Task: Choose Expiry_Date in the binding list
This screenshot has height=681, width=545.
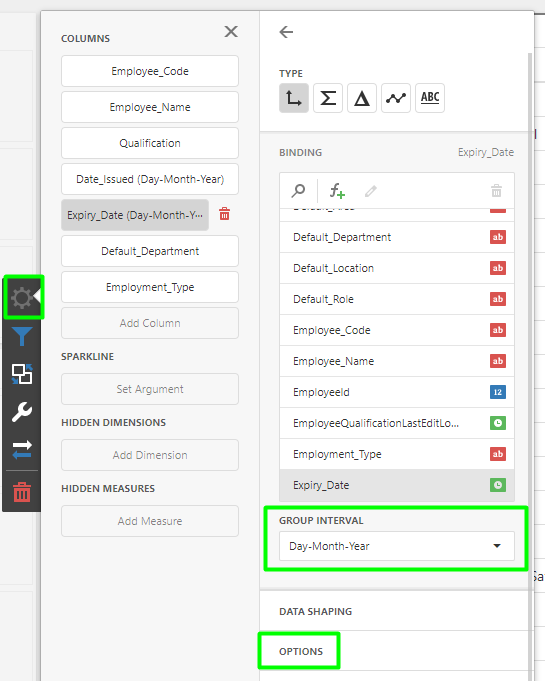Action: 397,485
